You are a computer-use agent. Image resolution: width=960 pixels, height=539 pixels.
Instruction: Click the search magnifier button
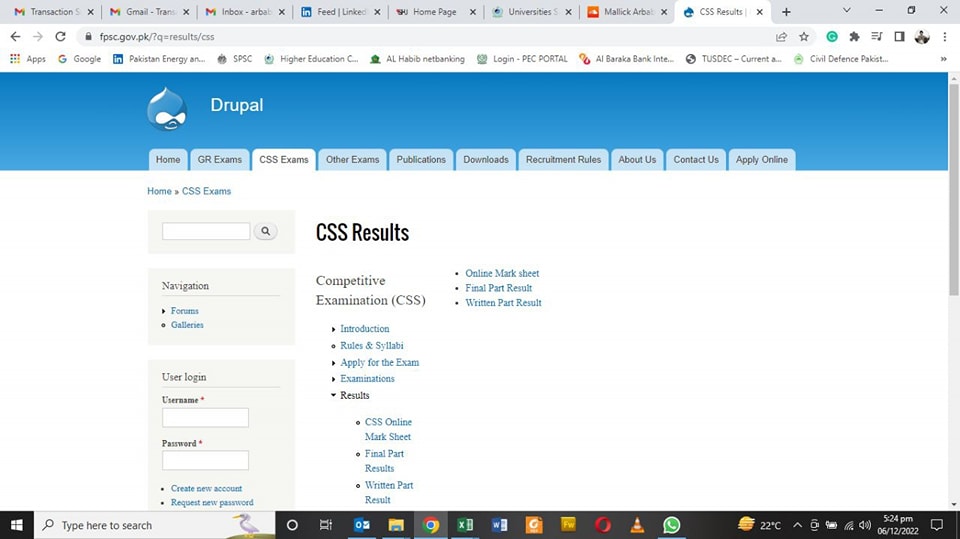coord(266,231)
